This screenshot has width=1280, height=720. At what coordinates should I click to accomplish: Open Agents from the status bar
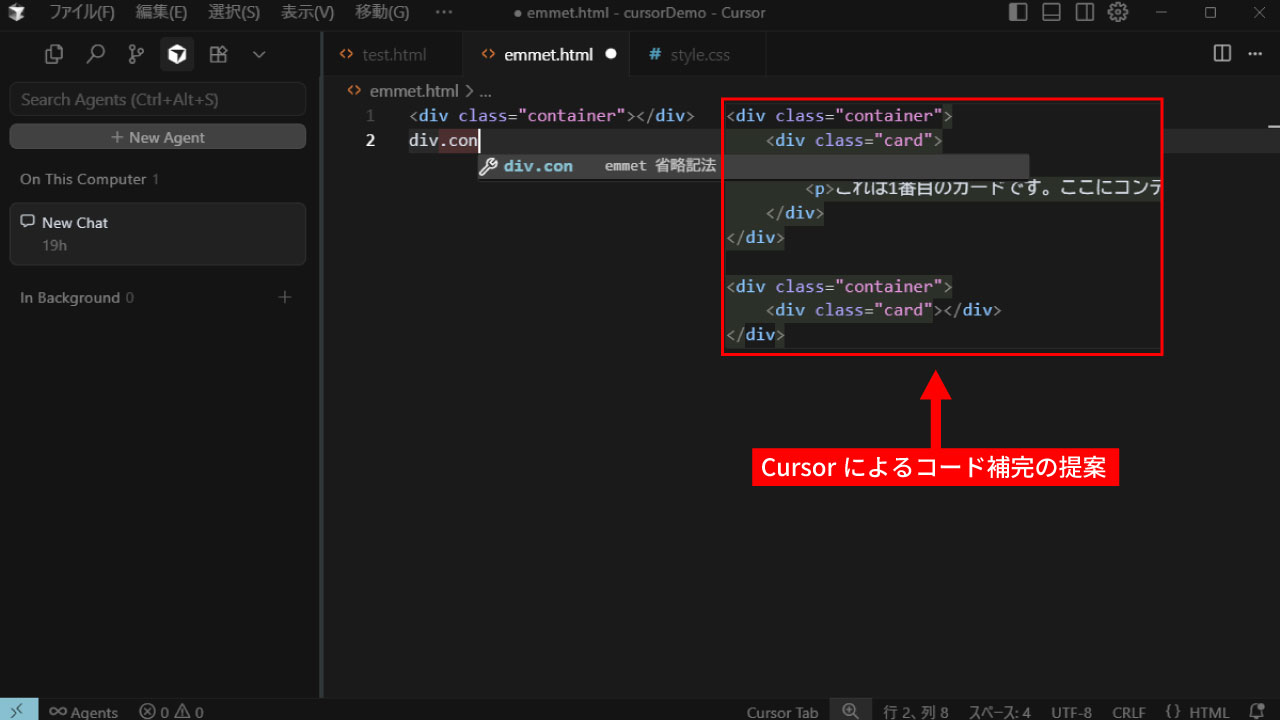click(83, 712)
